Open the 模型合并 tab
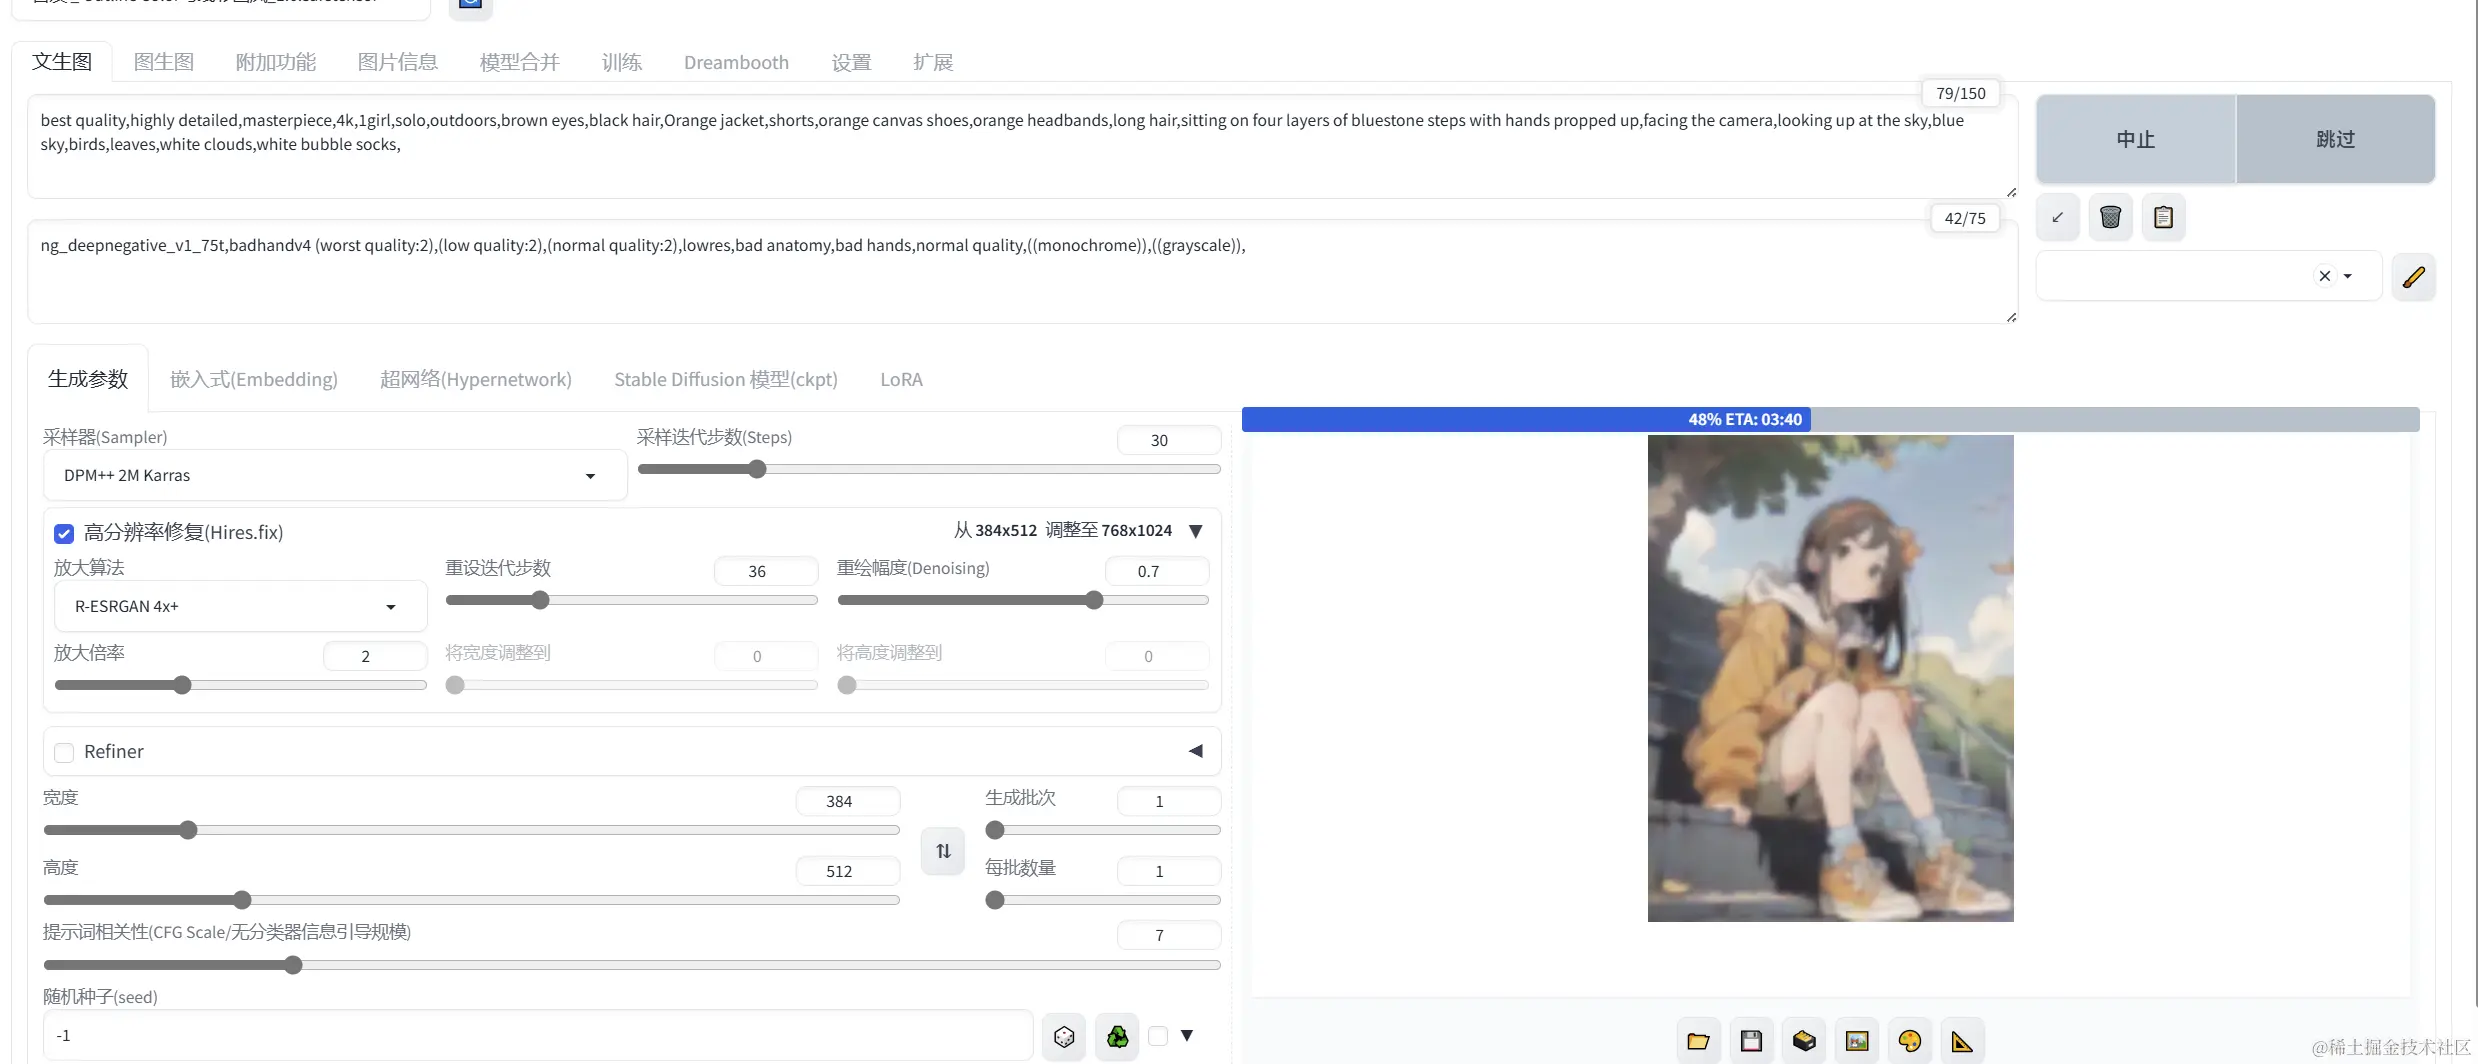 pyautogui.click(x=520, y=62)
